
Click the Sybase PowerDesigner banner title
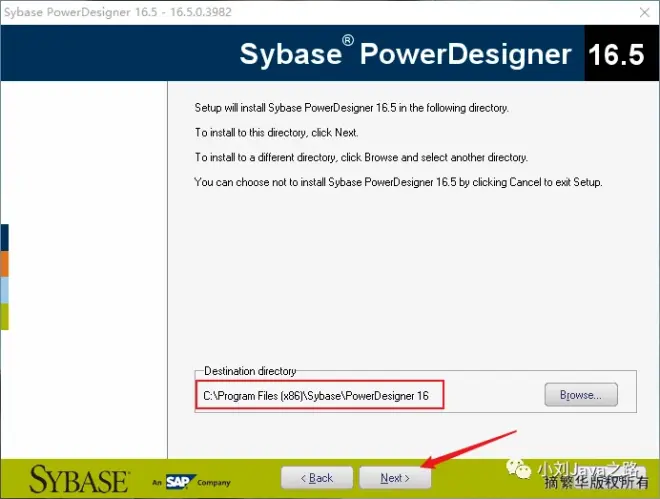405,53
